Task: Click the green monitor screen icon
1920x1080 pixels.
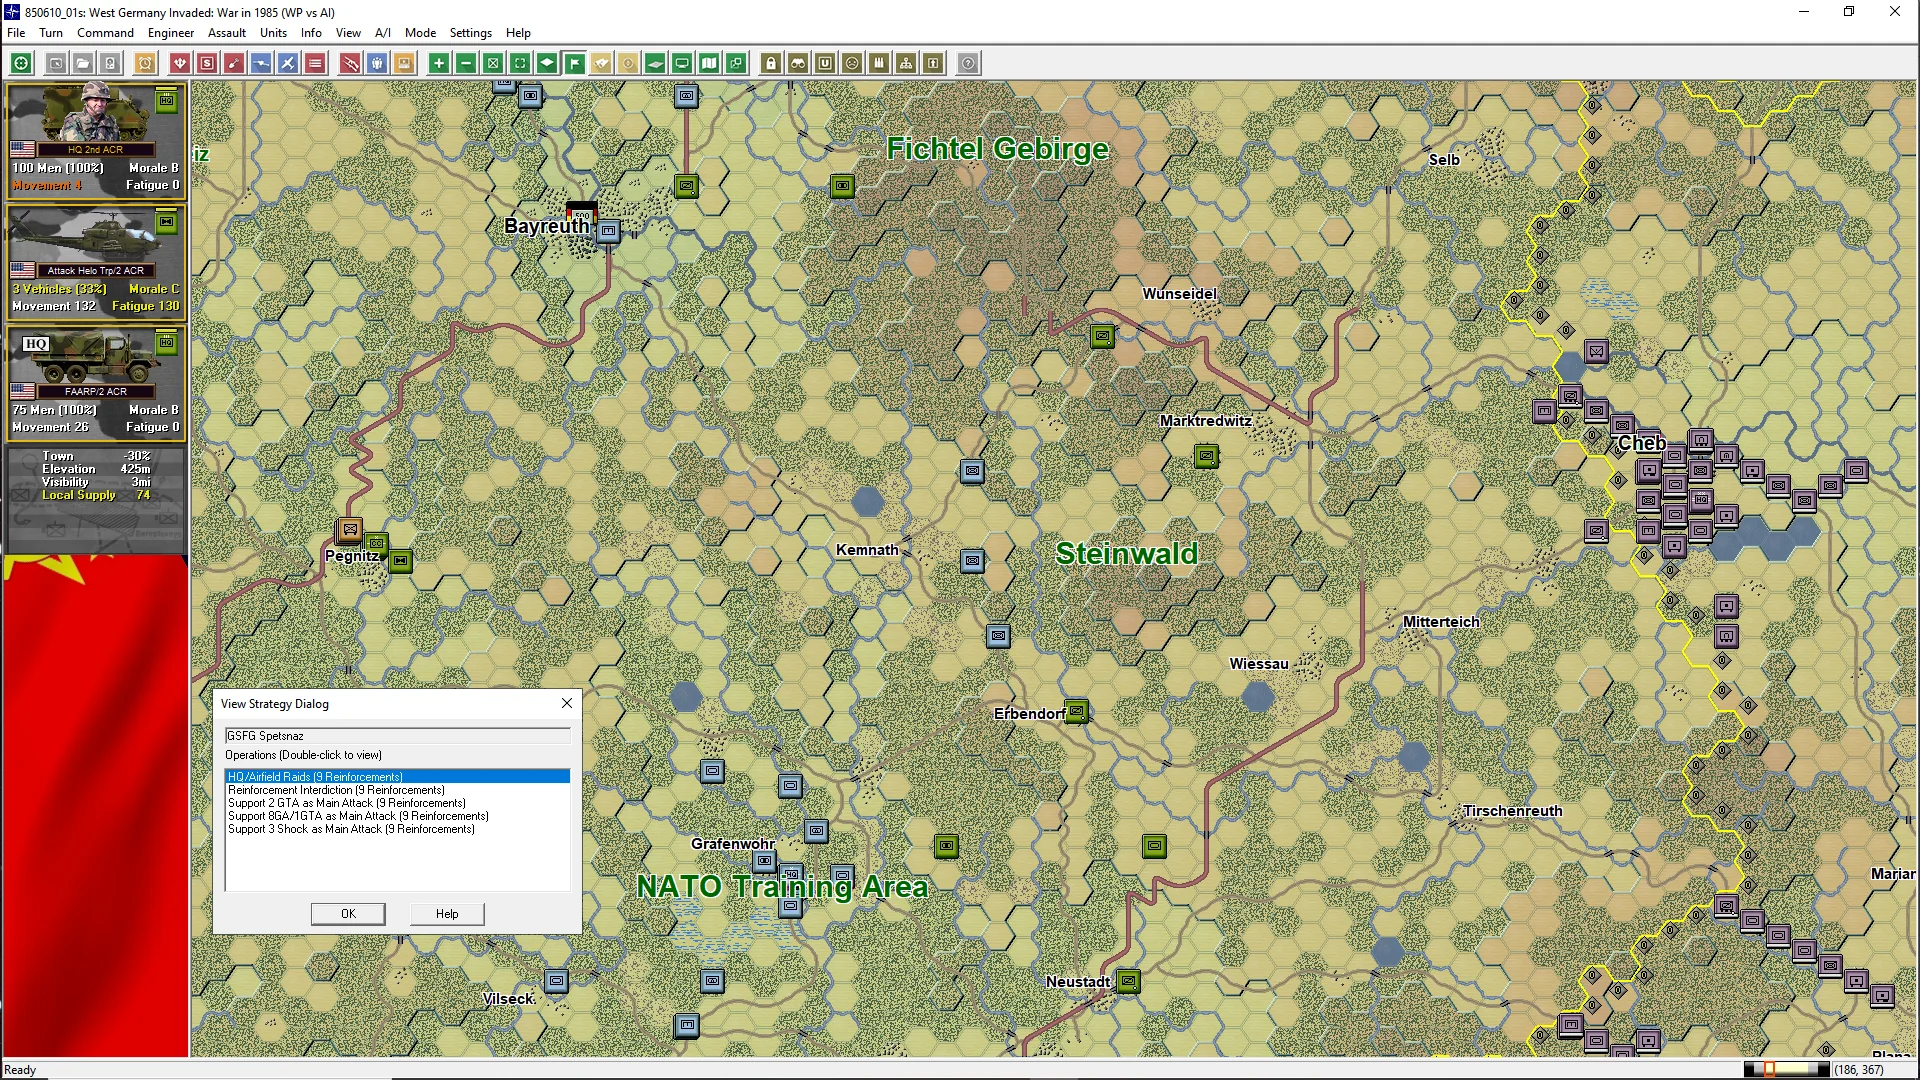Action: (682, 63)
